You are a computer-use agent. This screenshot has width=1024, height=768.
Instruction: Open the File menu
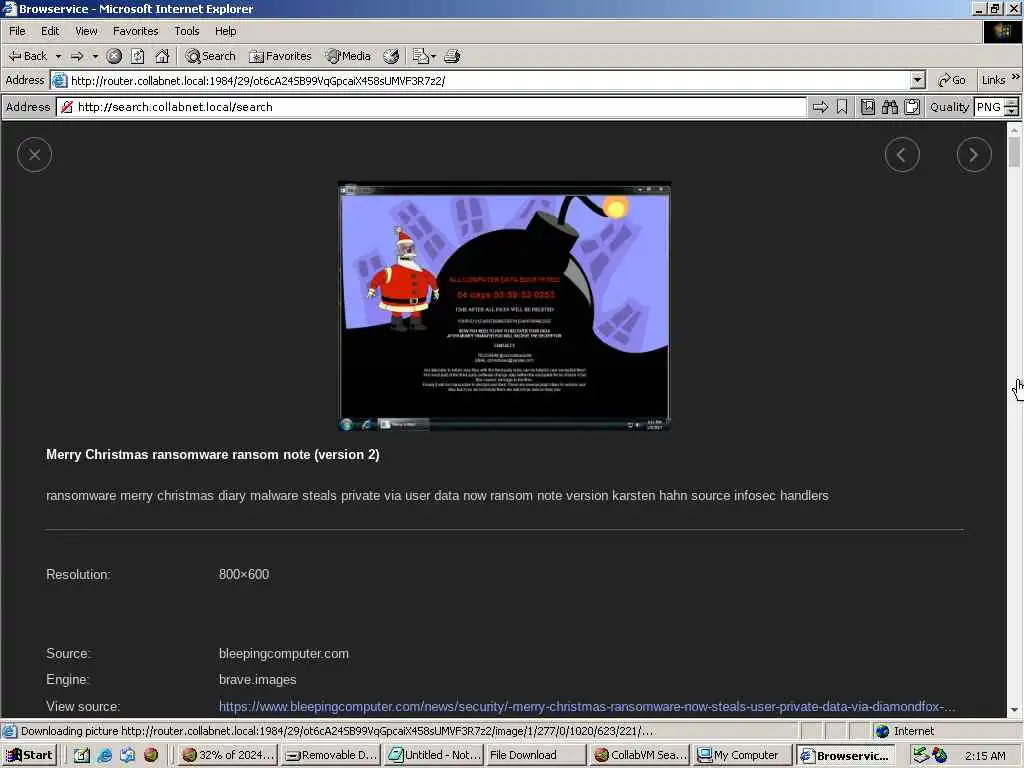17,31
